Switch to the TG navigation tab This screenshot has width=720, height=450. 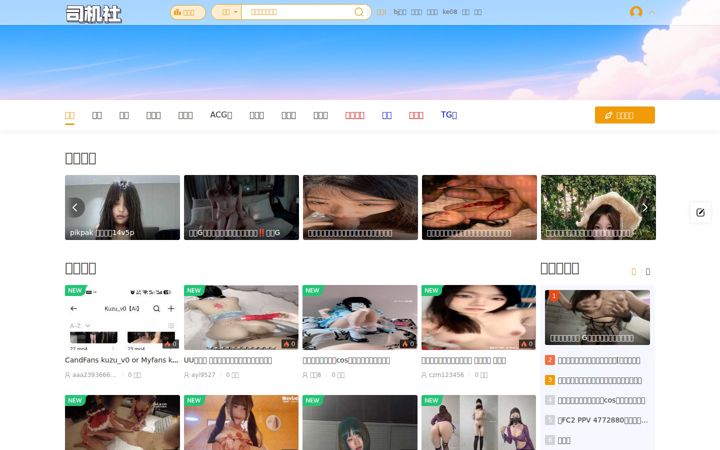pos(449,115)
